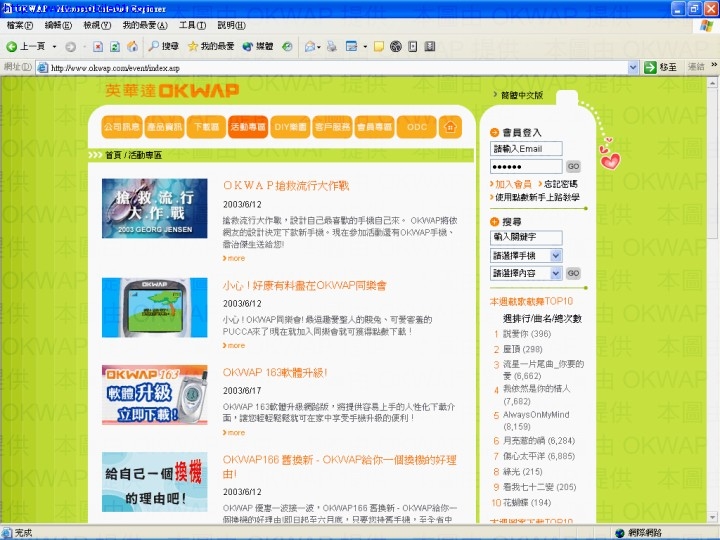Select the 活動專區 navigation tab
This screenshot has width=720, height=540.
[248, 127]
